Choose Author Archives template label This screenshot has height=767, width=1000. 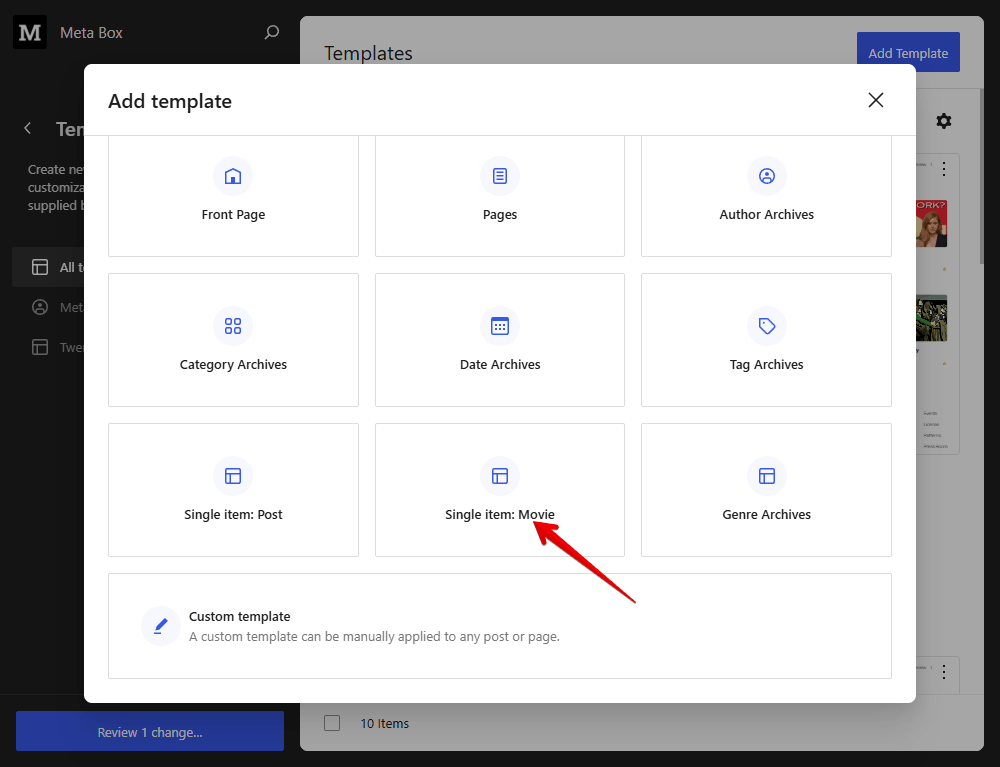pyautogui.click(x=767, y=215)
